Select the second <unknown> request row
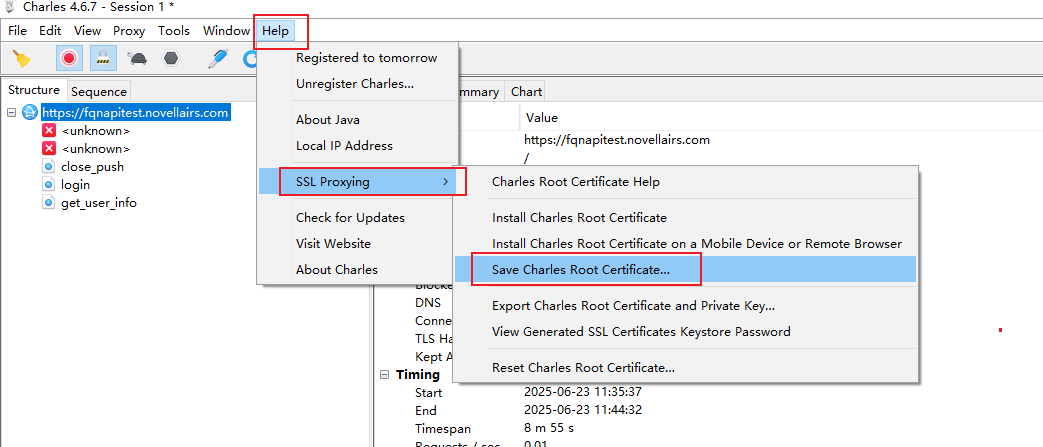The width and height of the screenshot is (1043, 447). tap(95, 149)
